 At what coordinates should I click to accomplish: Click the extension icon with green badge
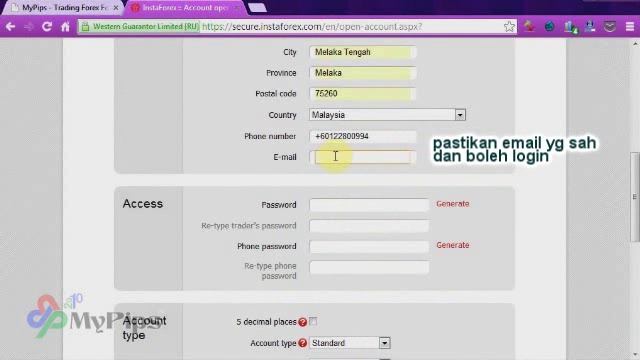click(570, 27)
